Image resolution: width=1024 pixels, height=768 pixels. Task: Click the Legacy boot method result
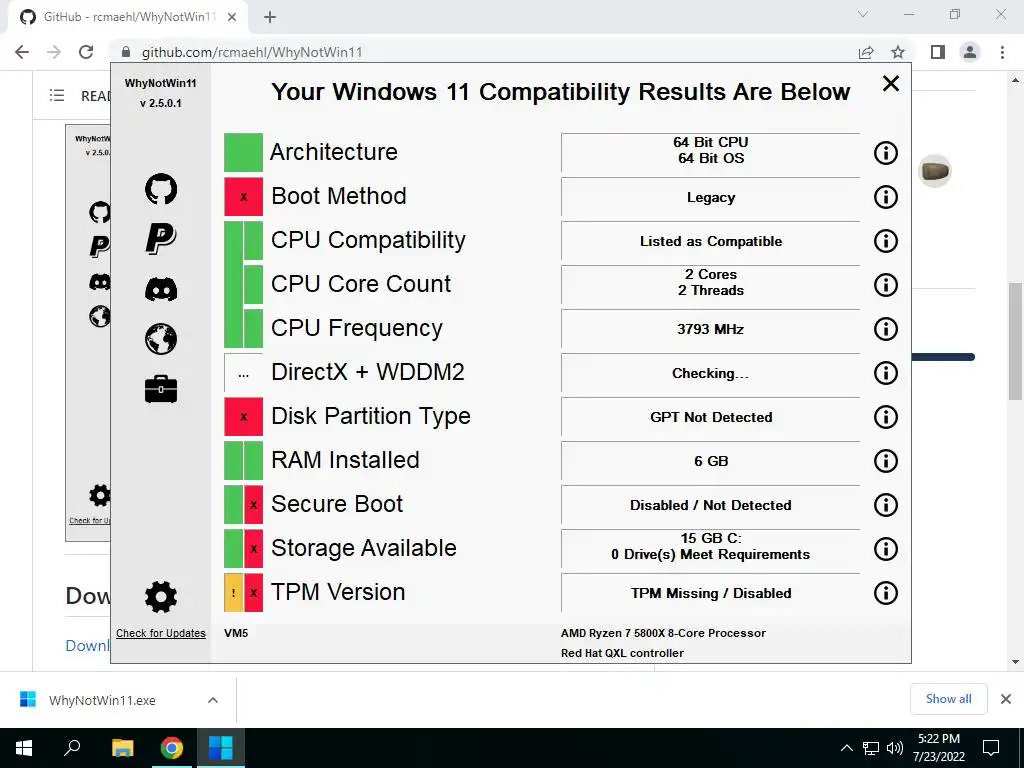click(711, 197)
